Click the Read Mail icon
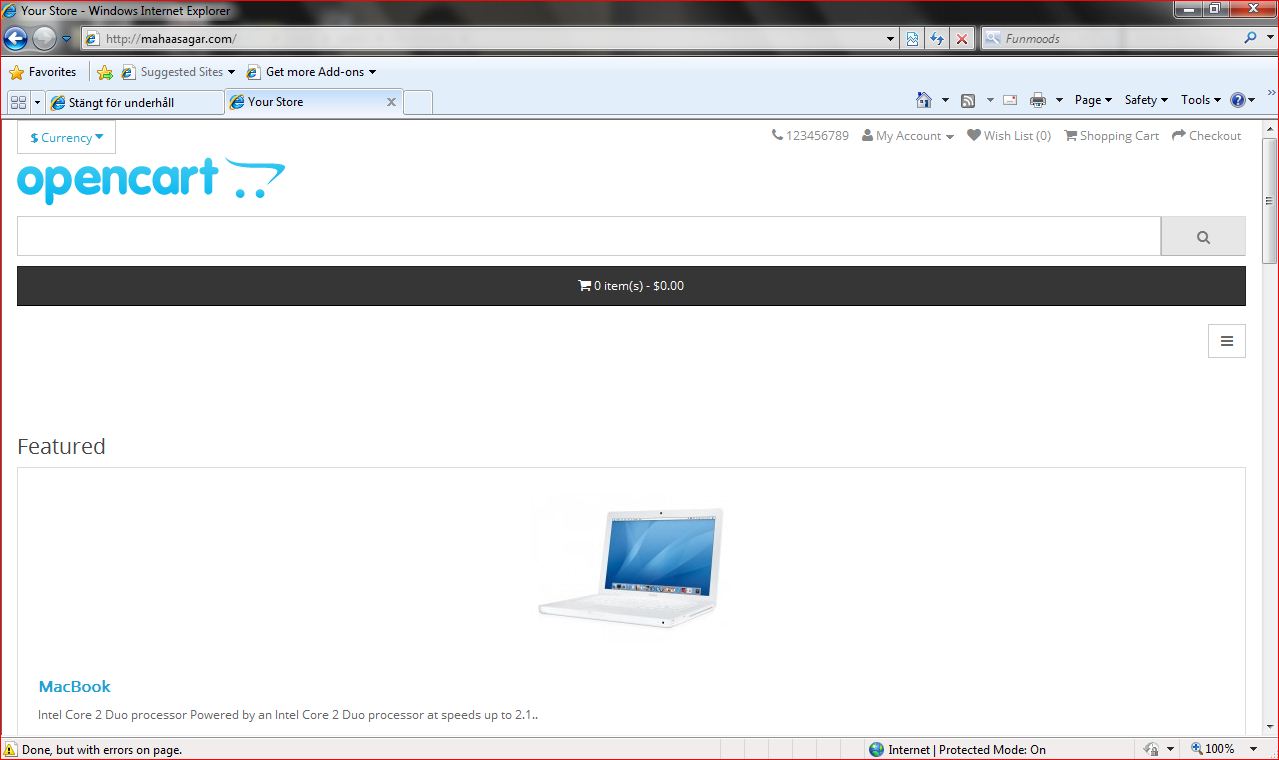The image size is (1279, 760). click(x=1010, y=100)
